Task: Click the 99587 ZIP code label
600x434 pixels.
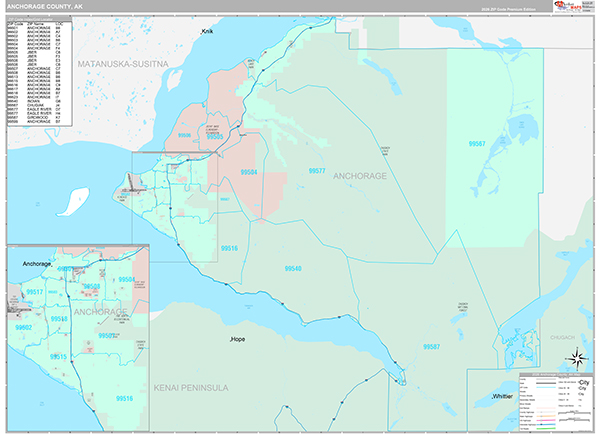Action: (x=431, y=347)
